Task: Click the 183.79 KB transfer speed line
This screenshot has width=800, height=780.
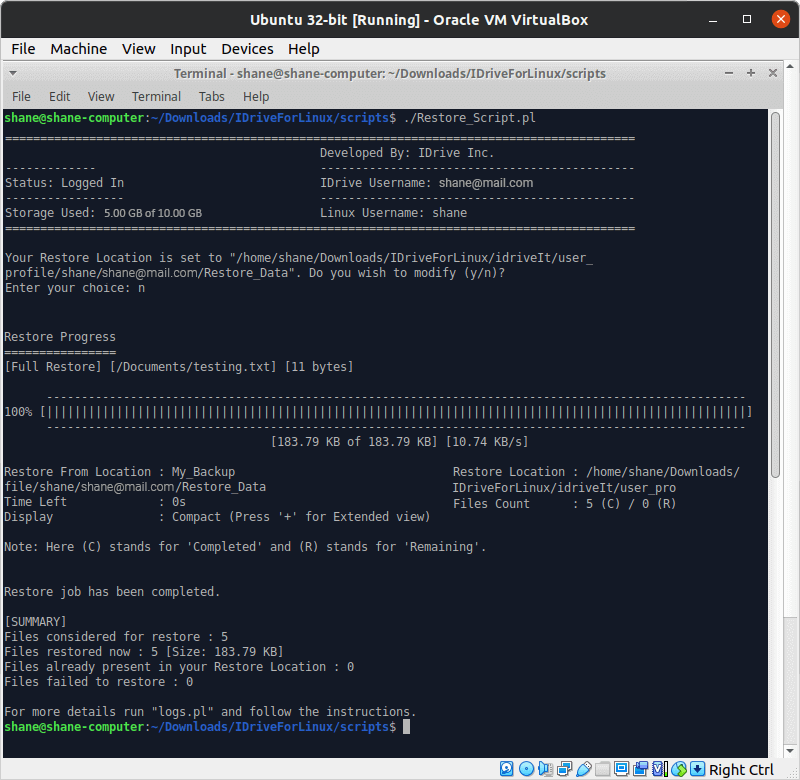Action: click(399, 442)
